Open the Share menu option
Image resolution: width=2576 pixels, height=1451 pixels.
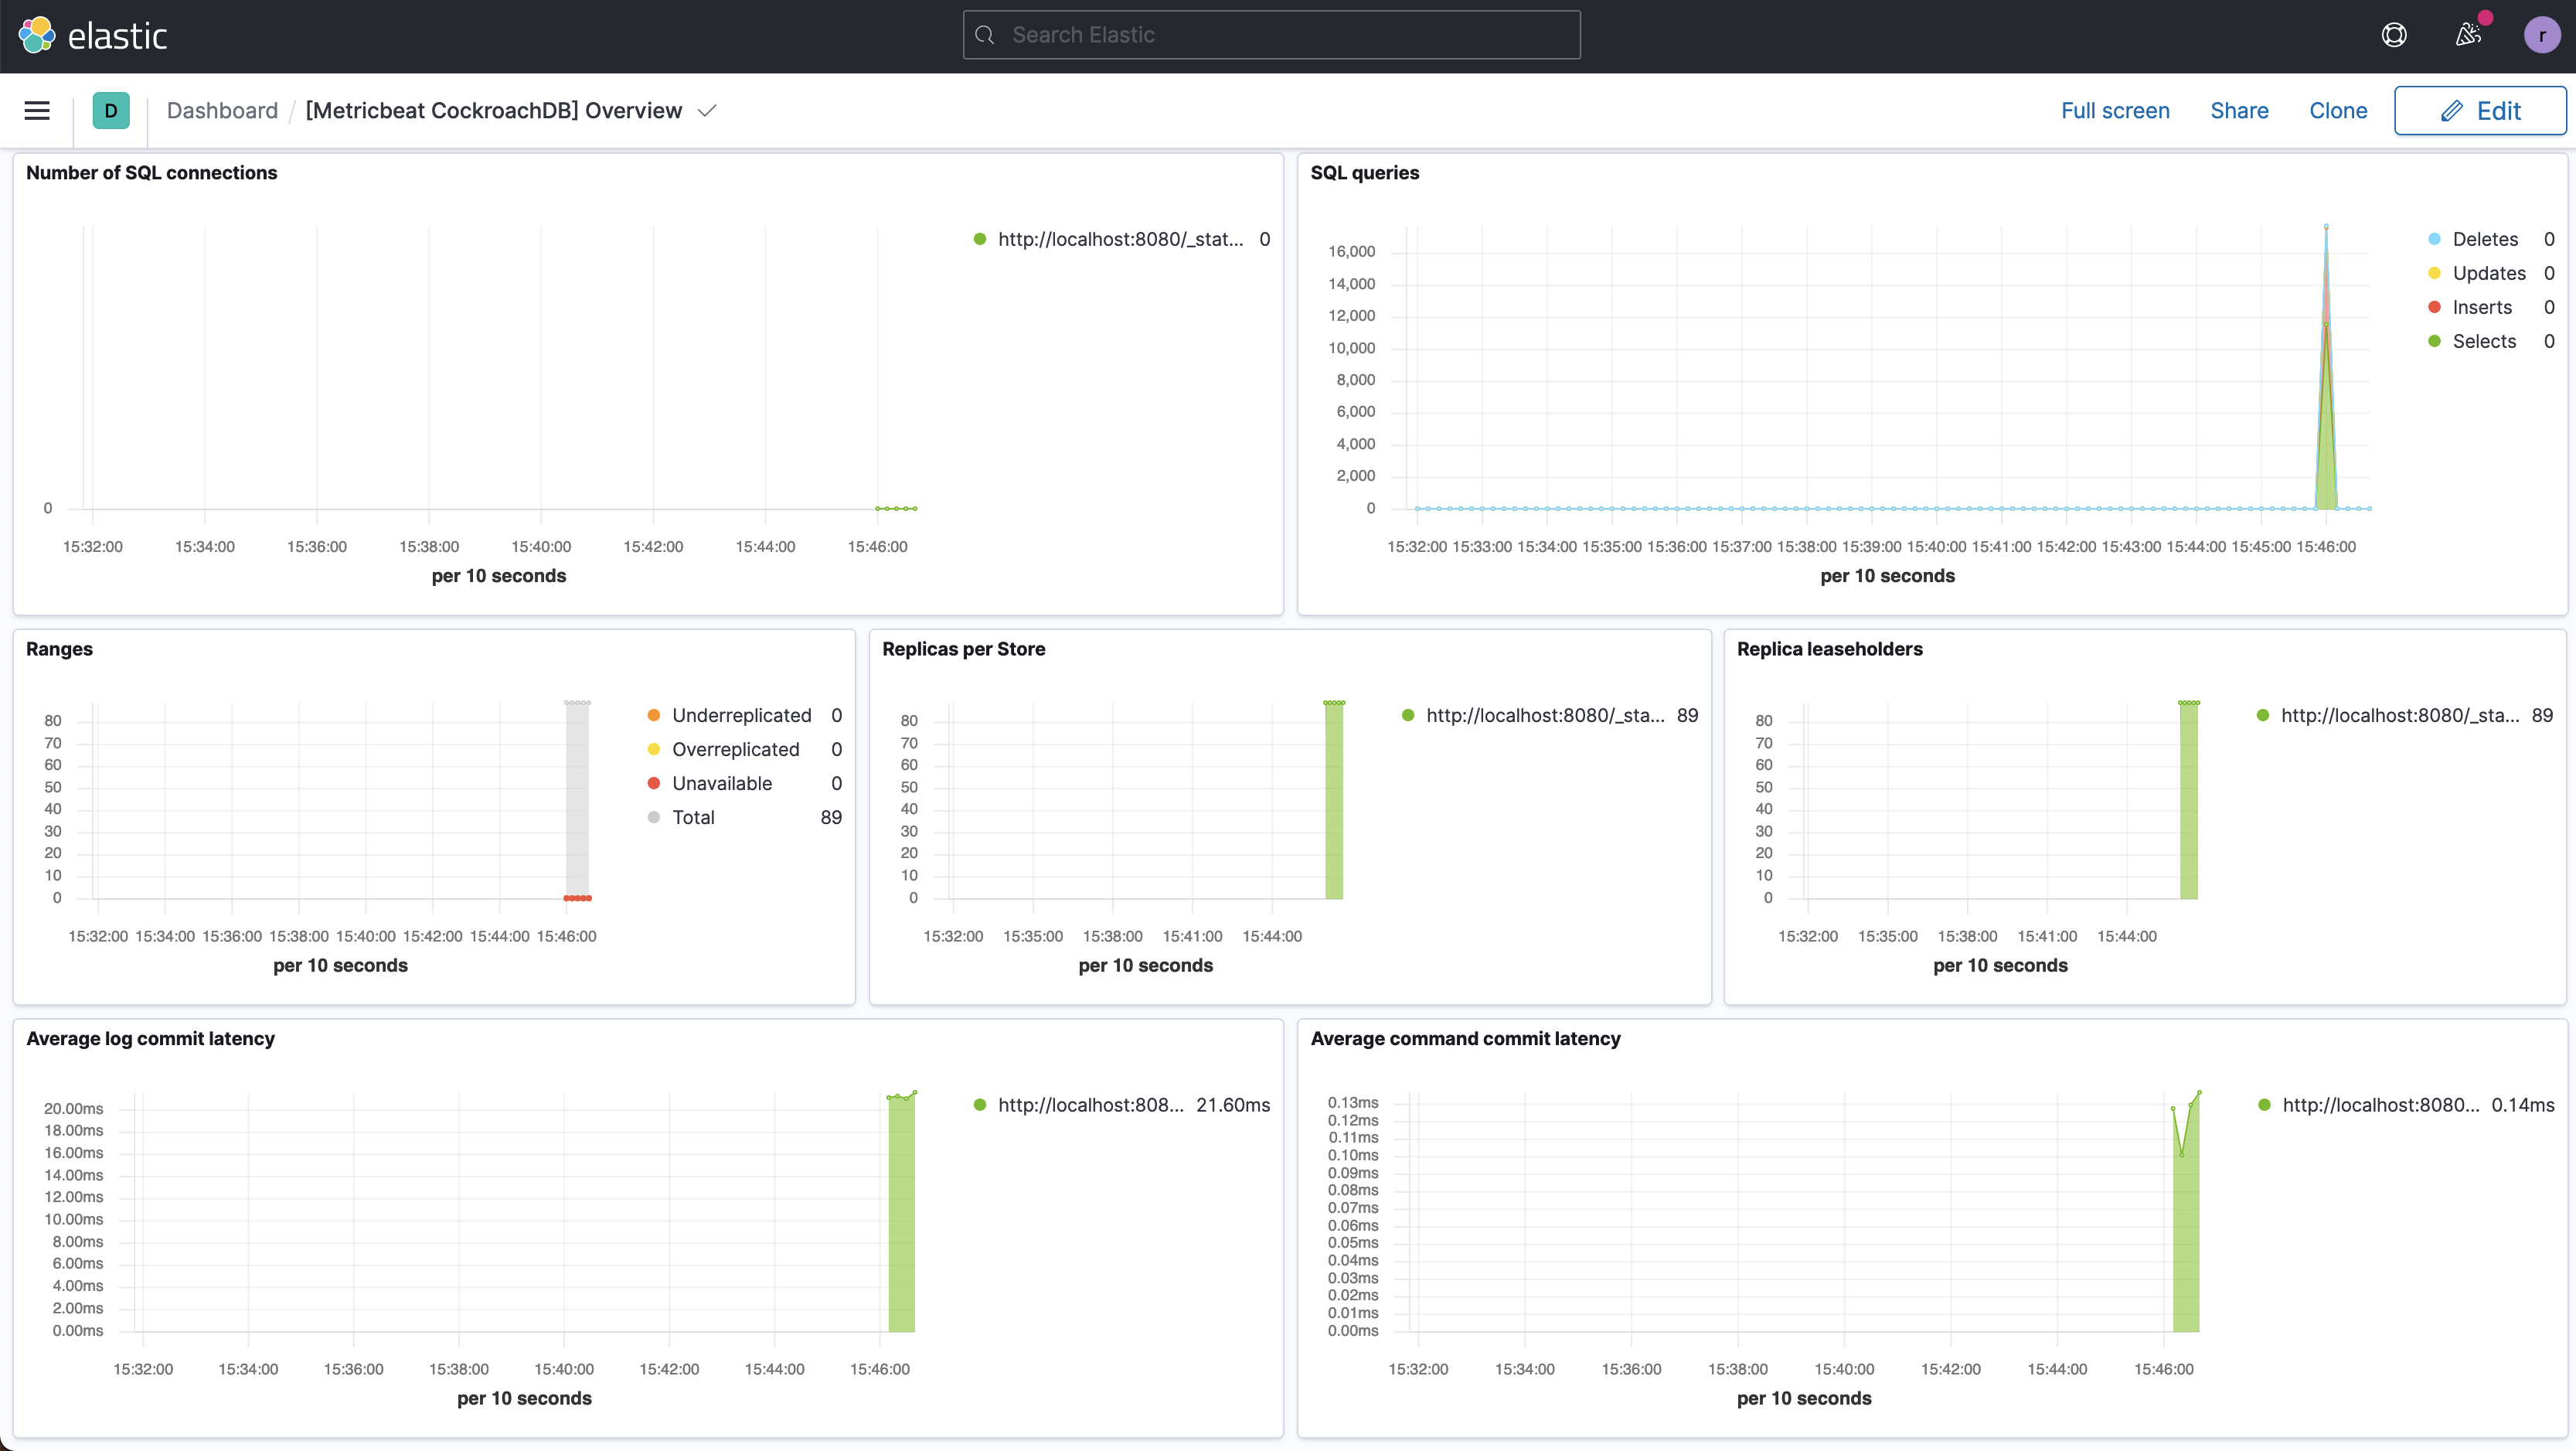tap(2238, 111)
